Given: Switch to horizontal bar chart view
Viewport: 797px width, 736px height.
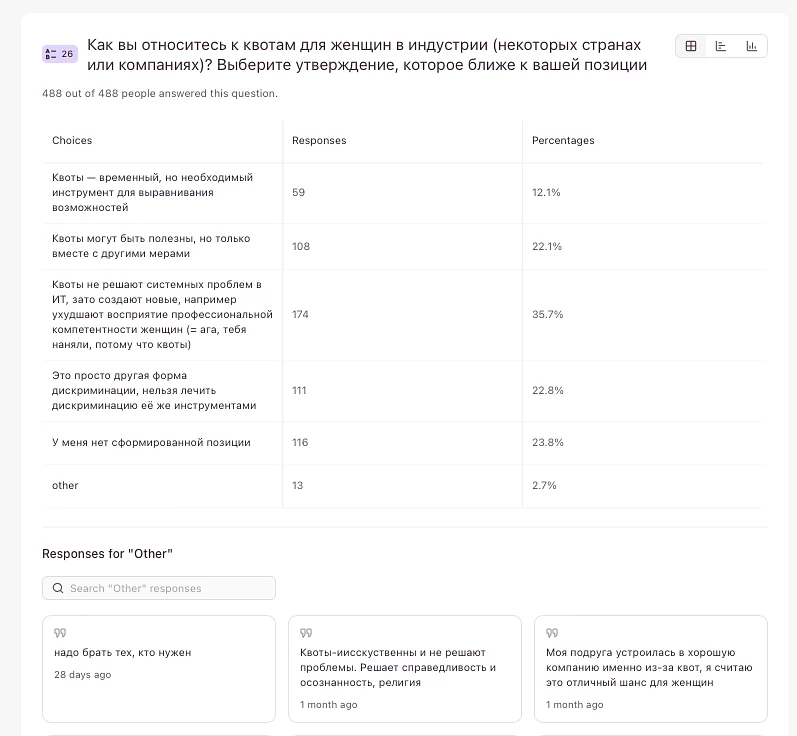Looking at the screenshot, I should tap(721, 46).
